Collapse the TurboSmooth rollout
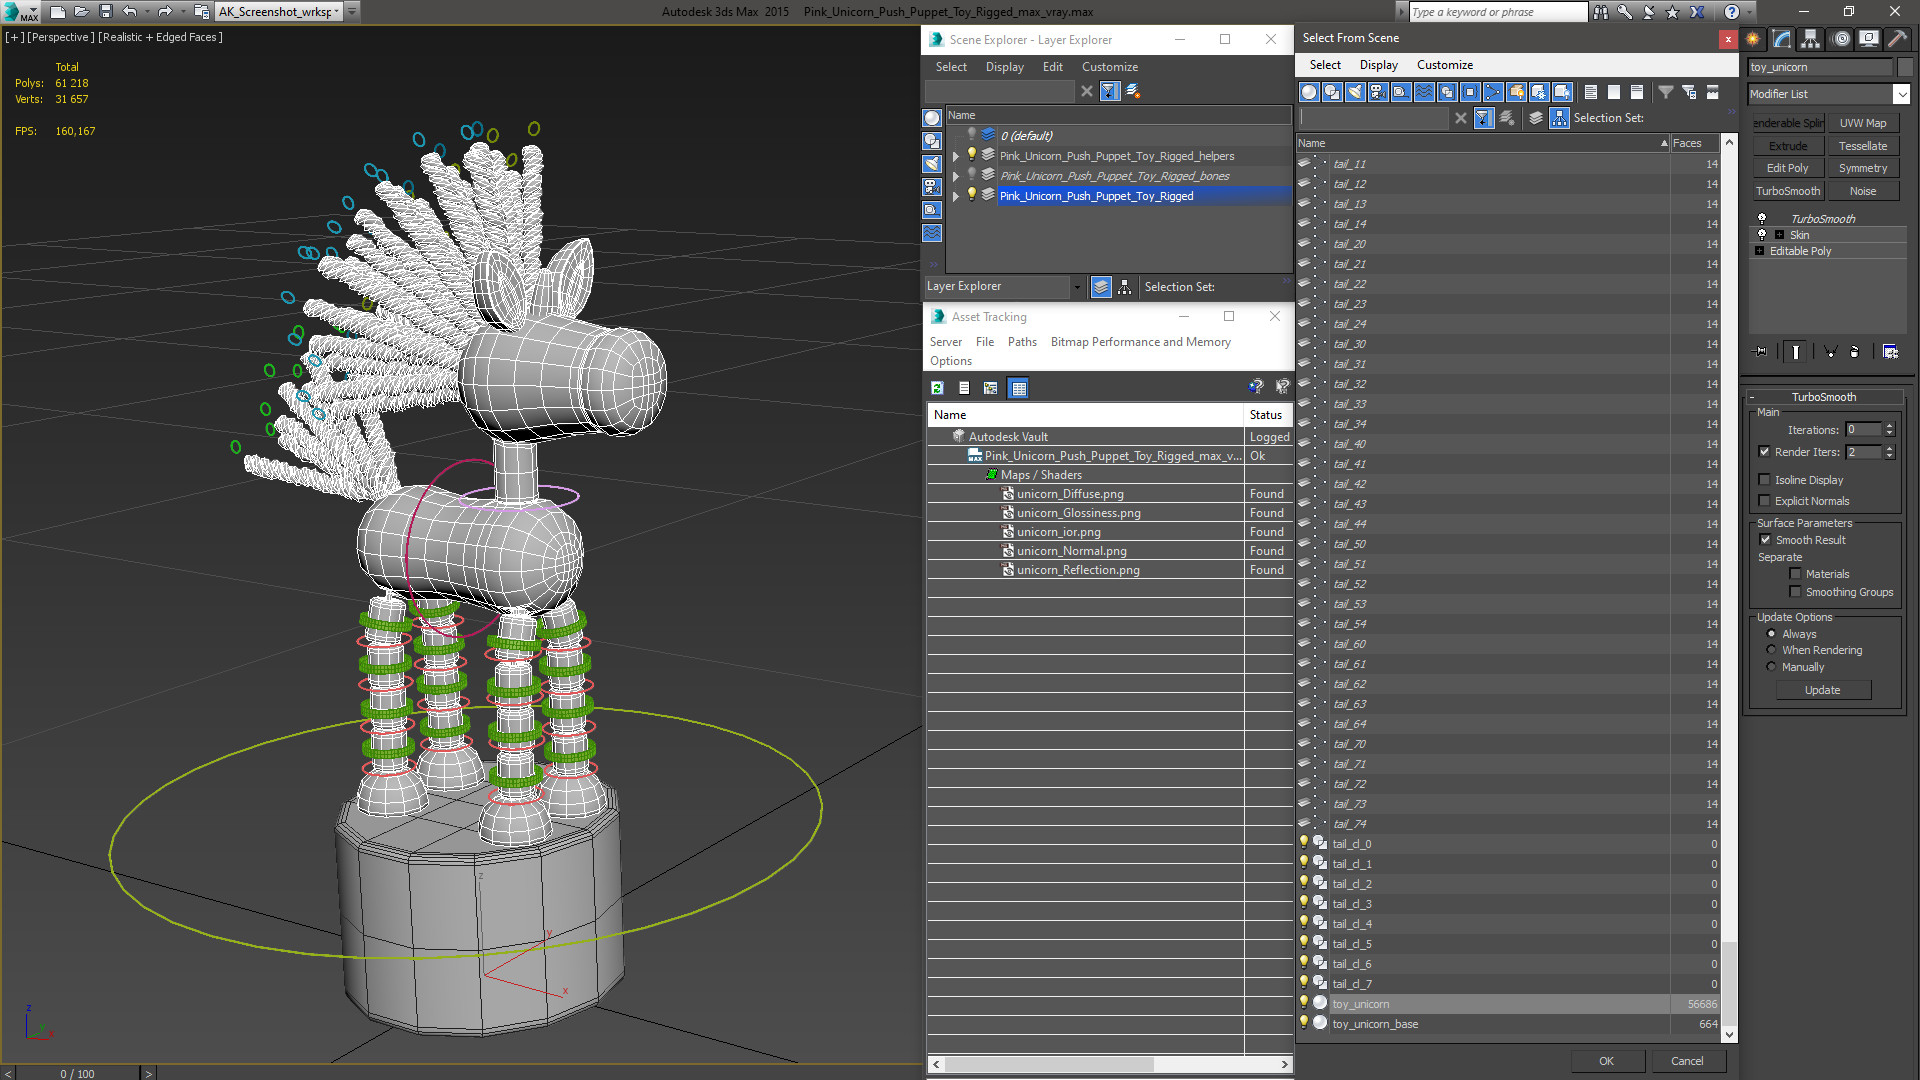 click(1824, 397)
